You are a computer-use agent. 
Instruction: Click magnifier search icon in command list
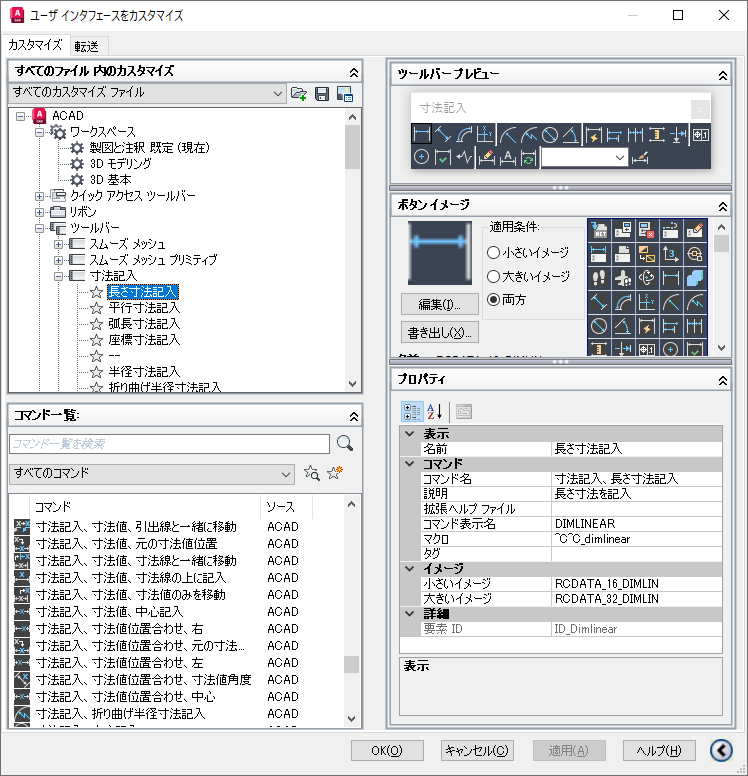tap(345, 443)
